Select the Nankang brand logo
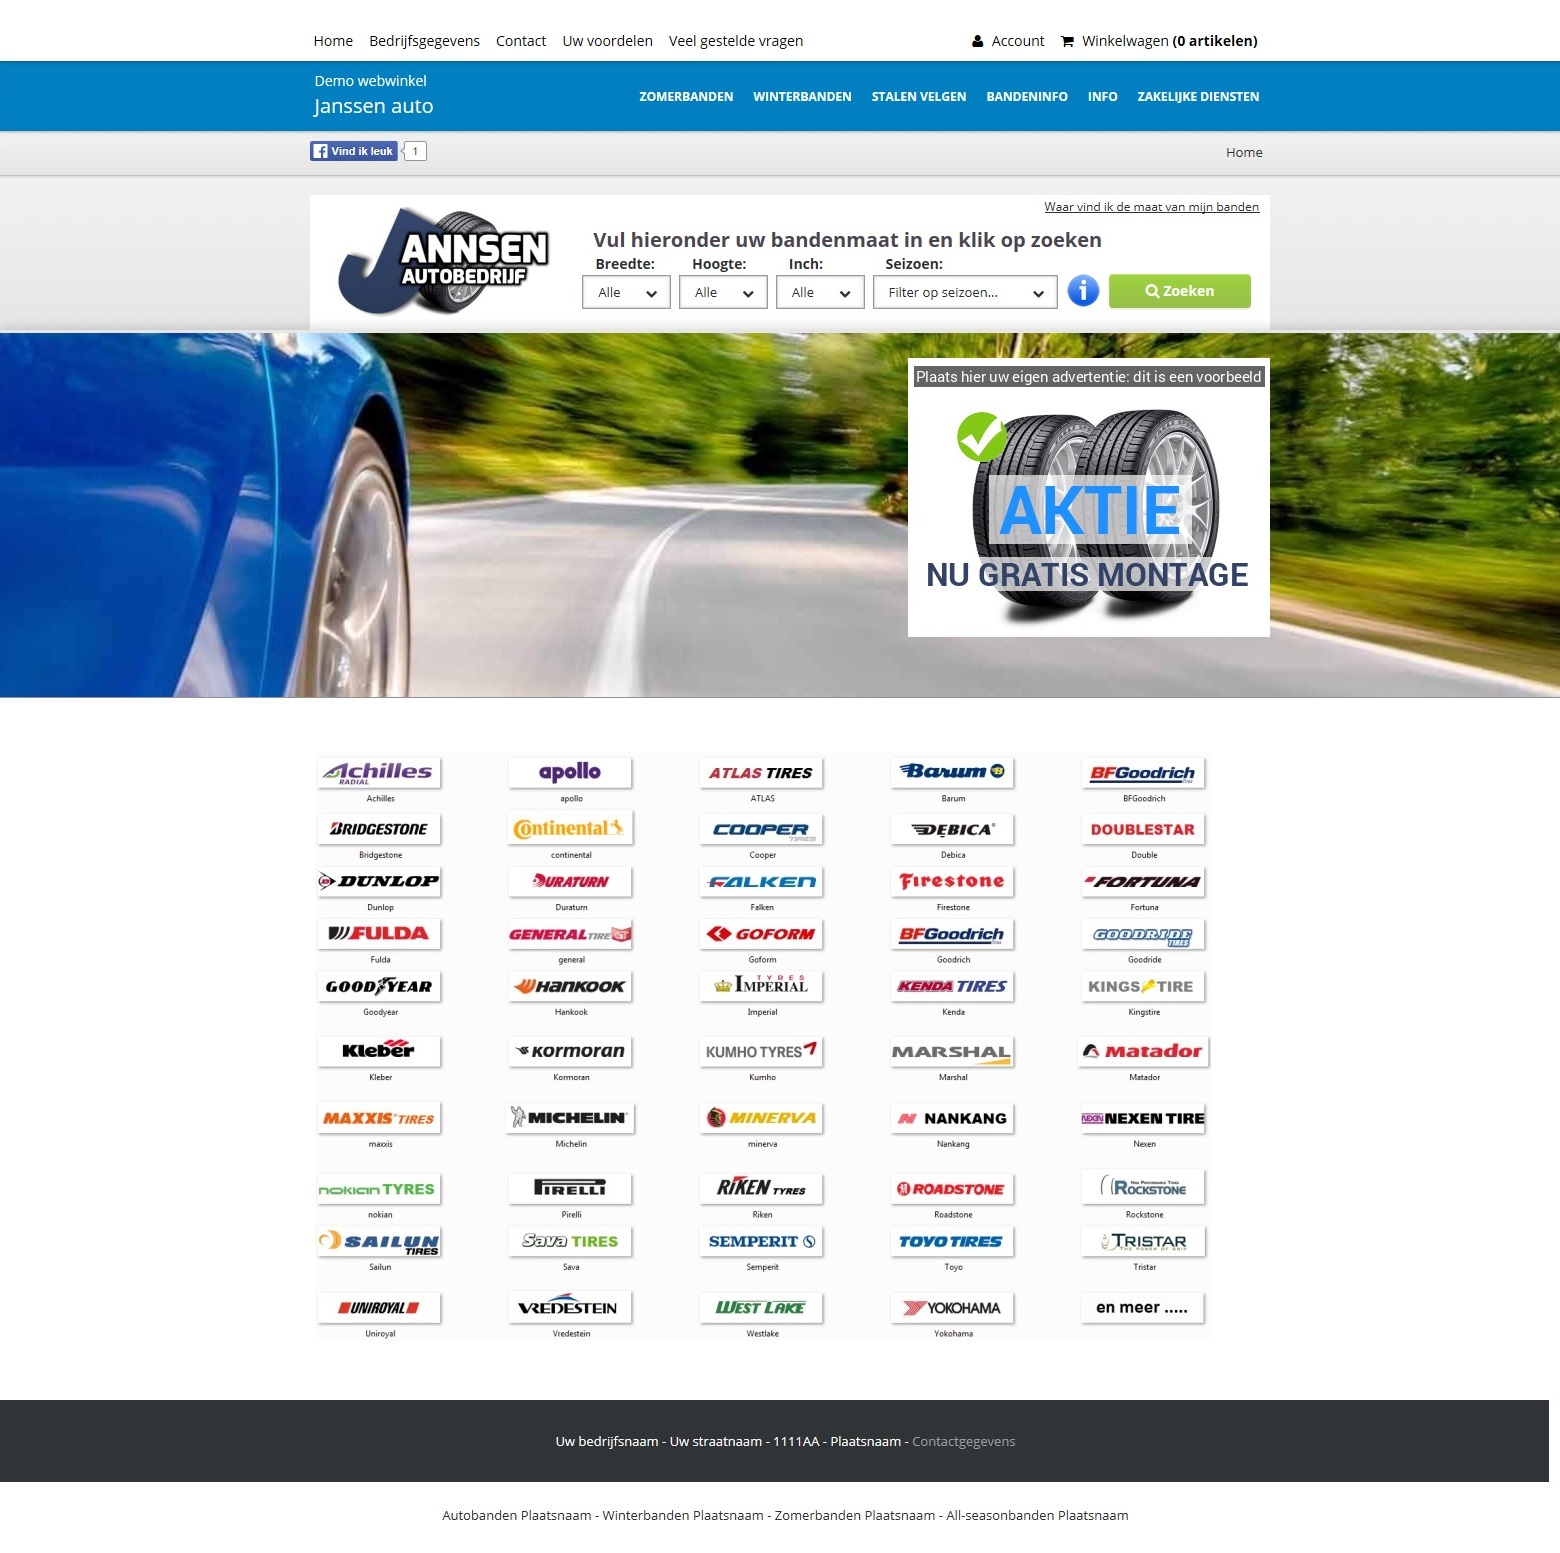 [953, 1118]
